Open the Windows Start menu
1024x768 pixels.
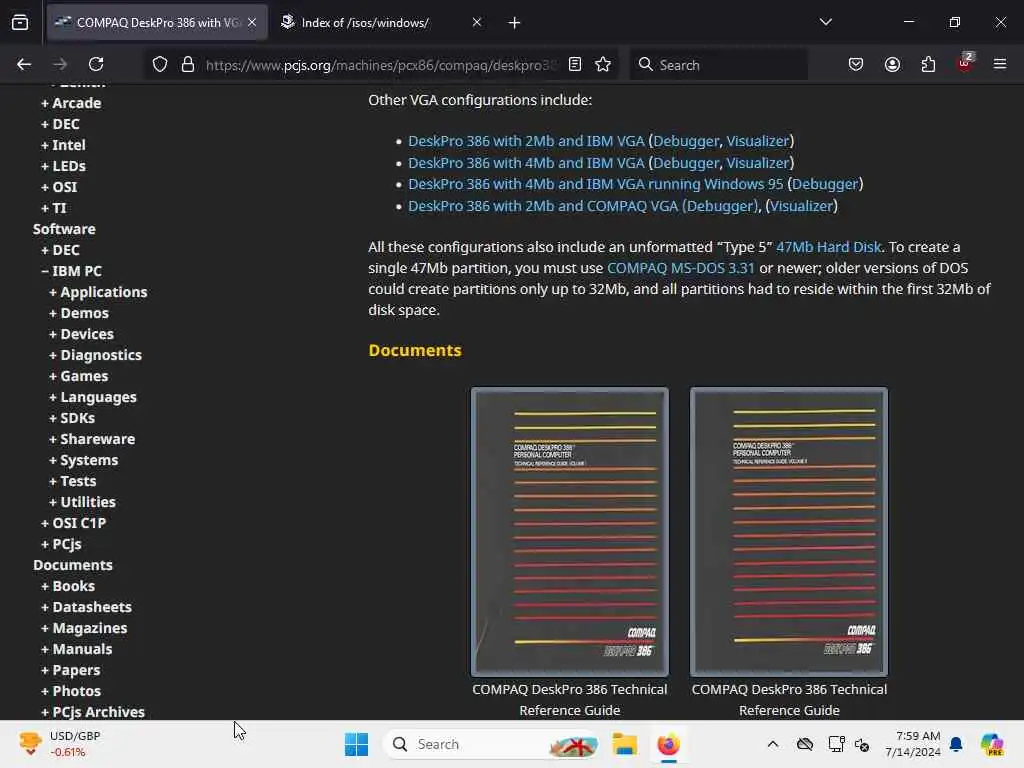pos(357,744)
